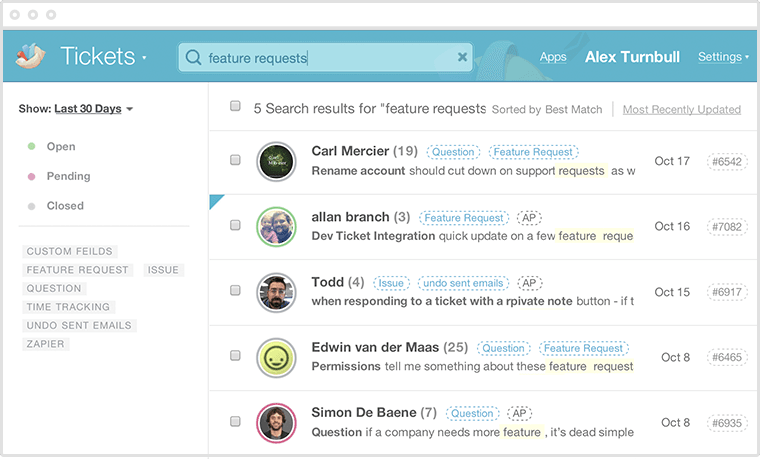Expand the Settings dropdown
Screen dimensions: 760x459
[722, 57]
